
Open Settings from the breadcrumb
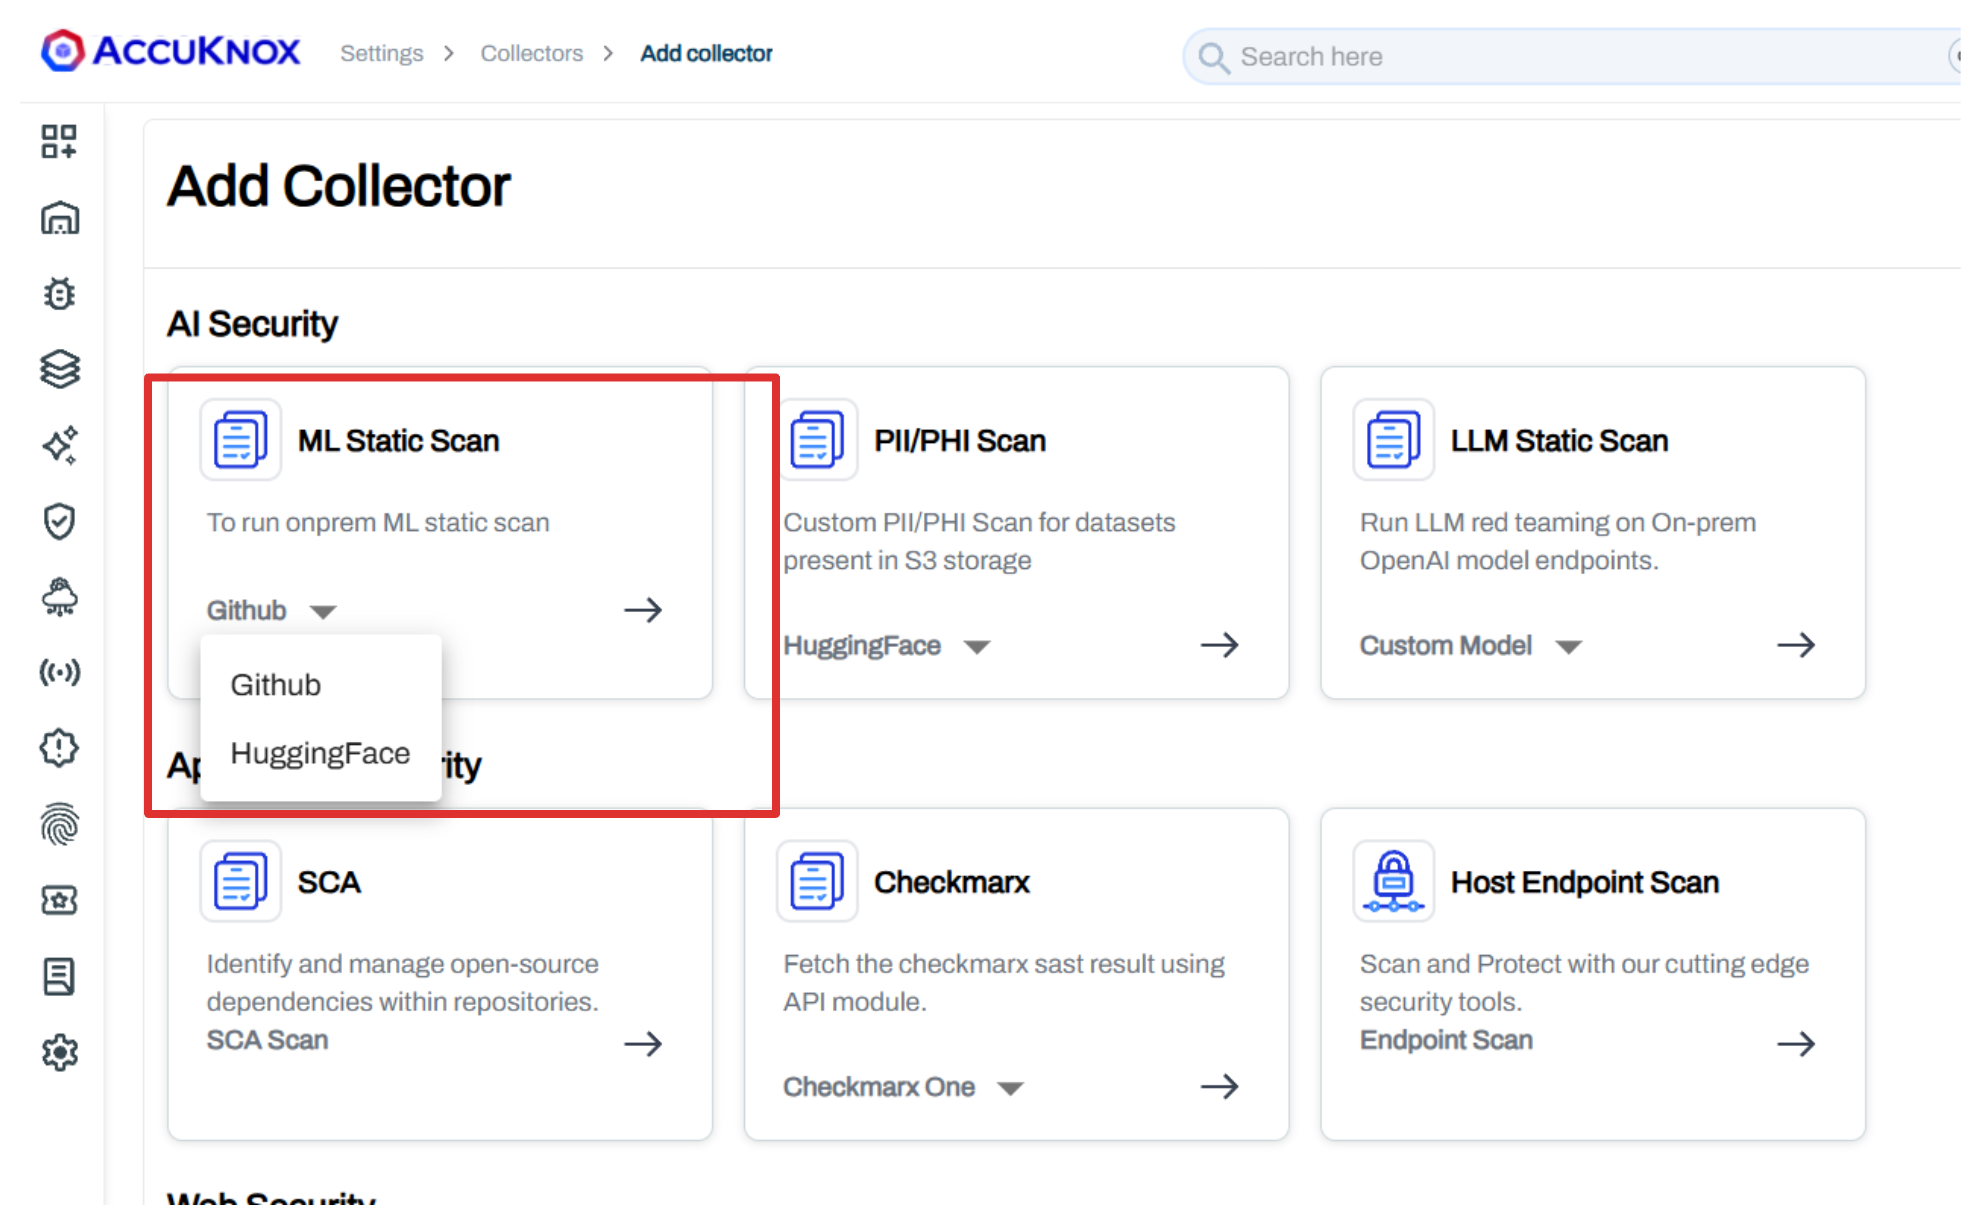tap(382, 53)
